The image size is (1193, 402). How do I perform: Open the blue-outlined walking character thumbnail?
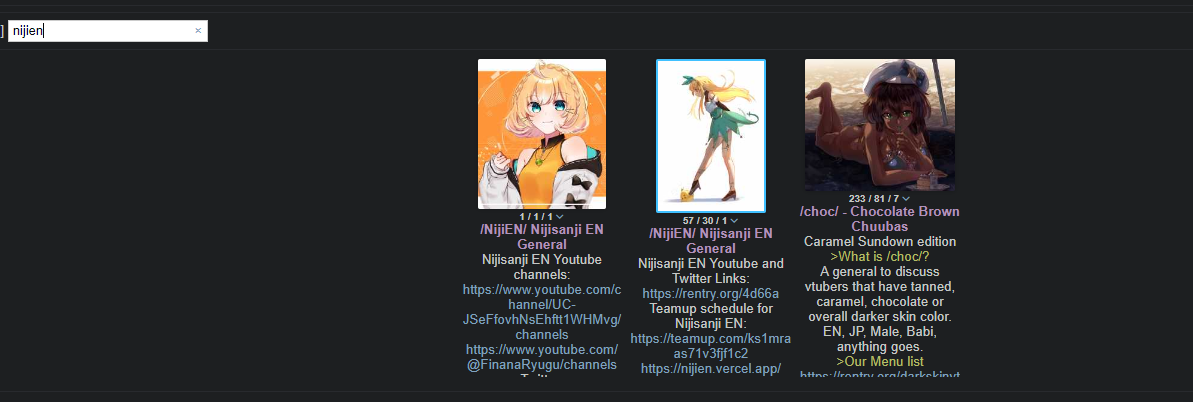pos(711,136)
